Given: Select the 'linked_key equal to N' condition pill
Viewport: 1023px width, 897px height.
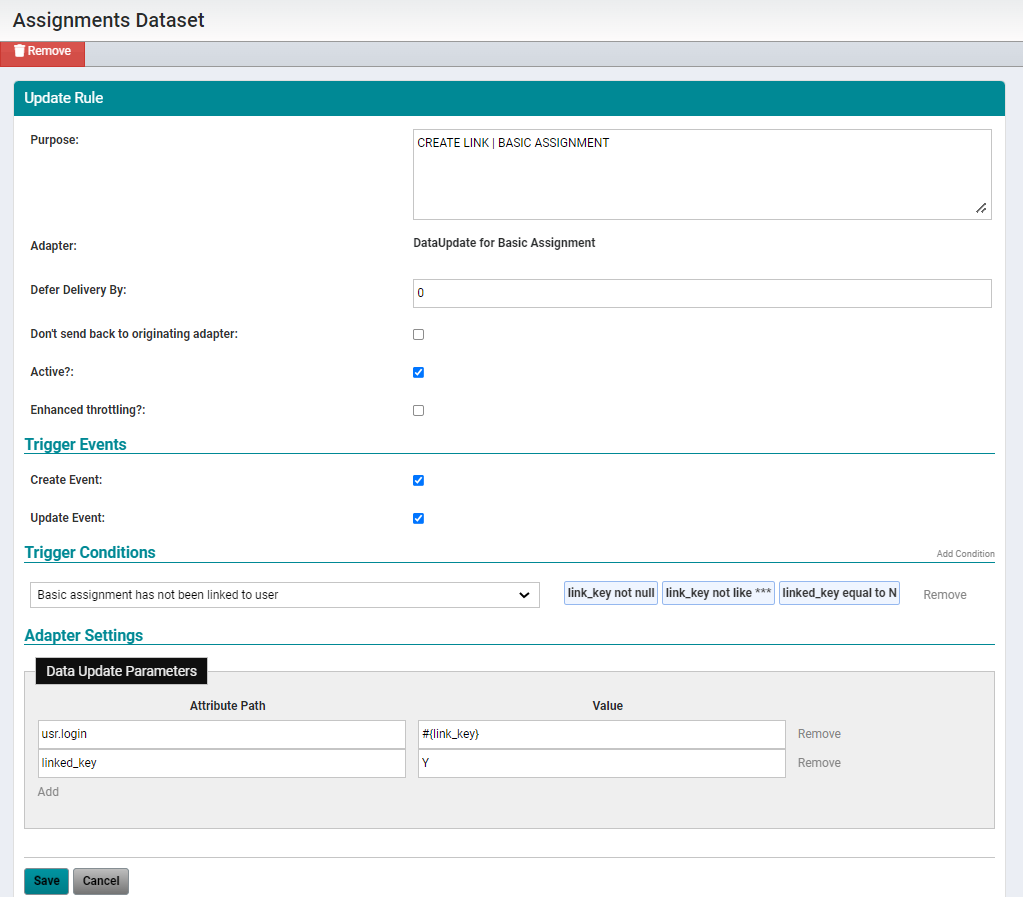Looking at the screenshot, I should pos(839,592).
